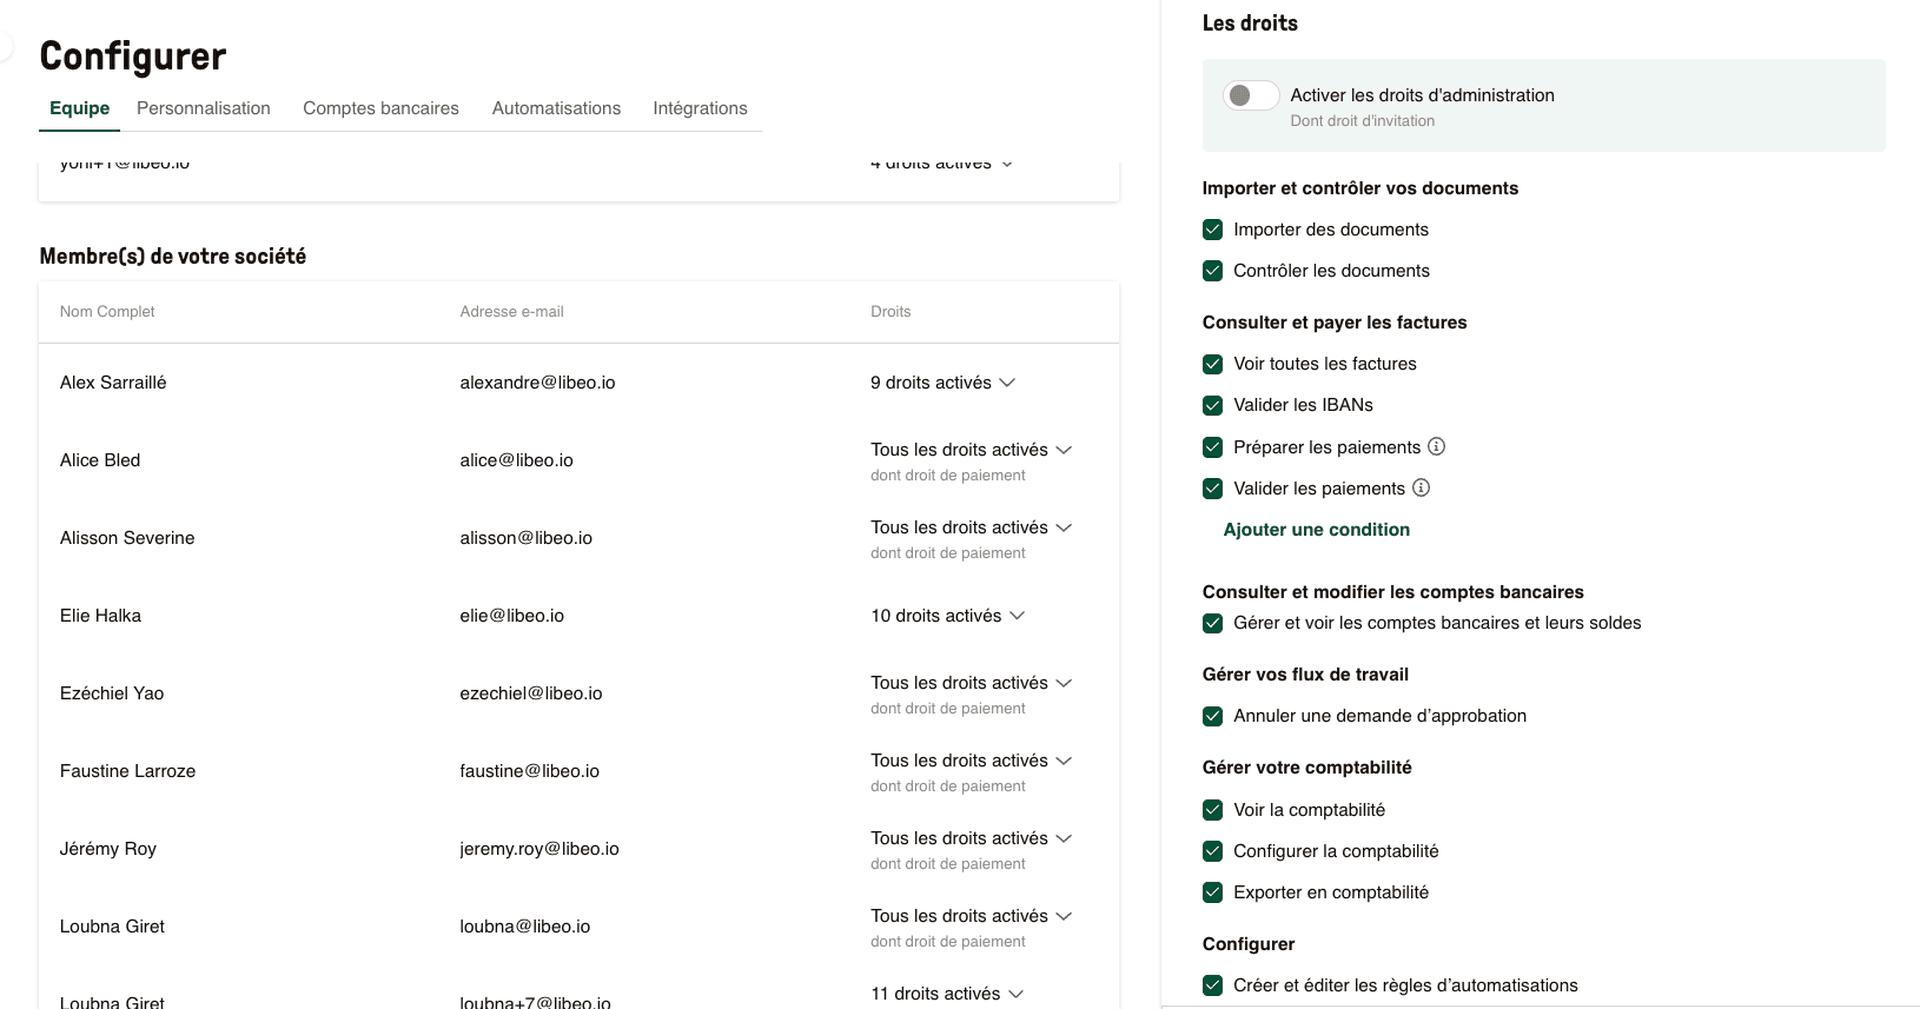The width and height of the screenshot is (1920, 1009).
Task: Expand Jérémy Roy's rights dropdown
Action: (971, 838)
